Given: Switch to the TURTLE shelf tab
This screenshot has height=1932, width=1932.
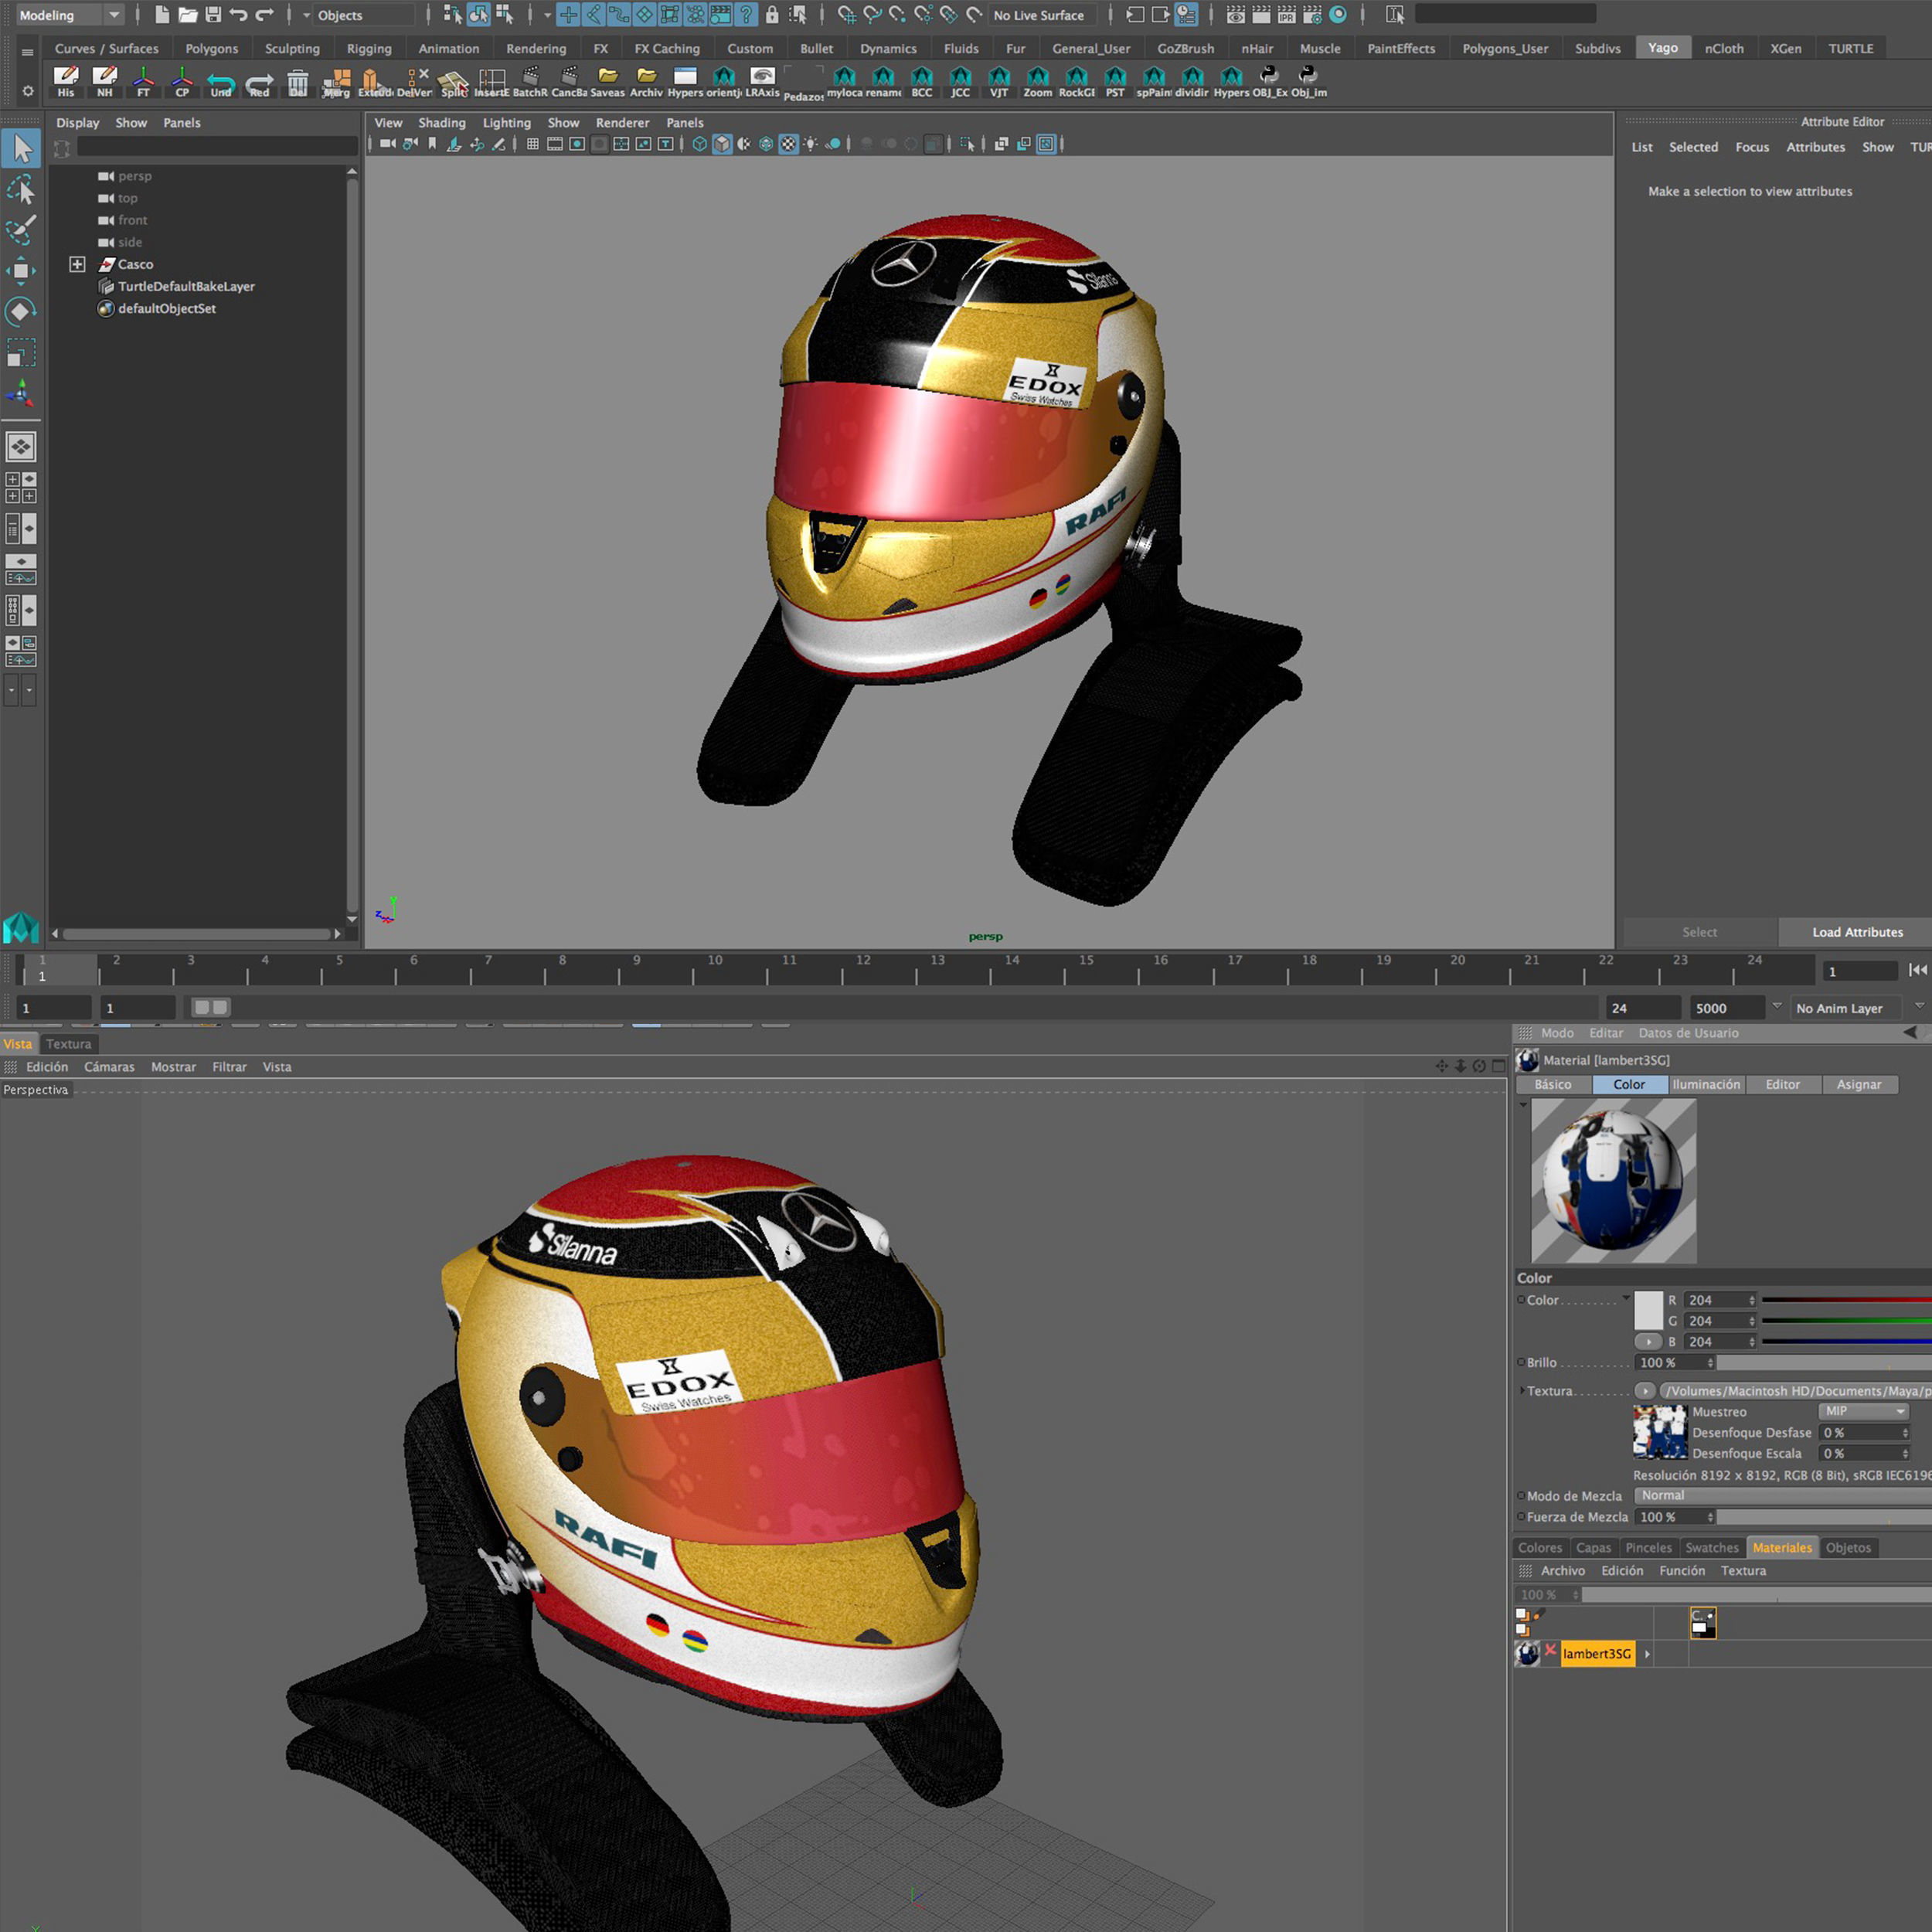Looking at the screenshot, I should coord(1850,48).
